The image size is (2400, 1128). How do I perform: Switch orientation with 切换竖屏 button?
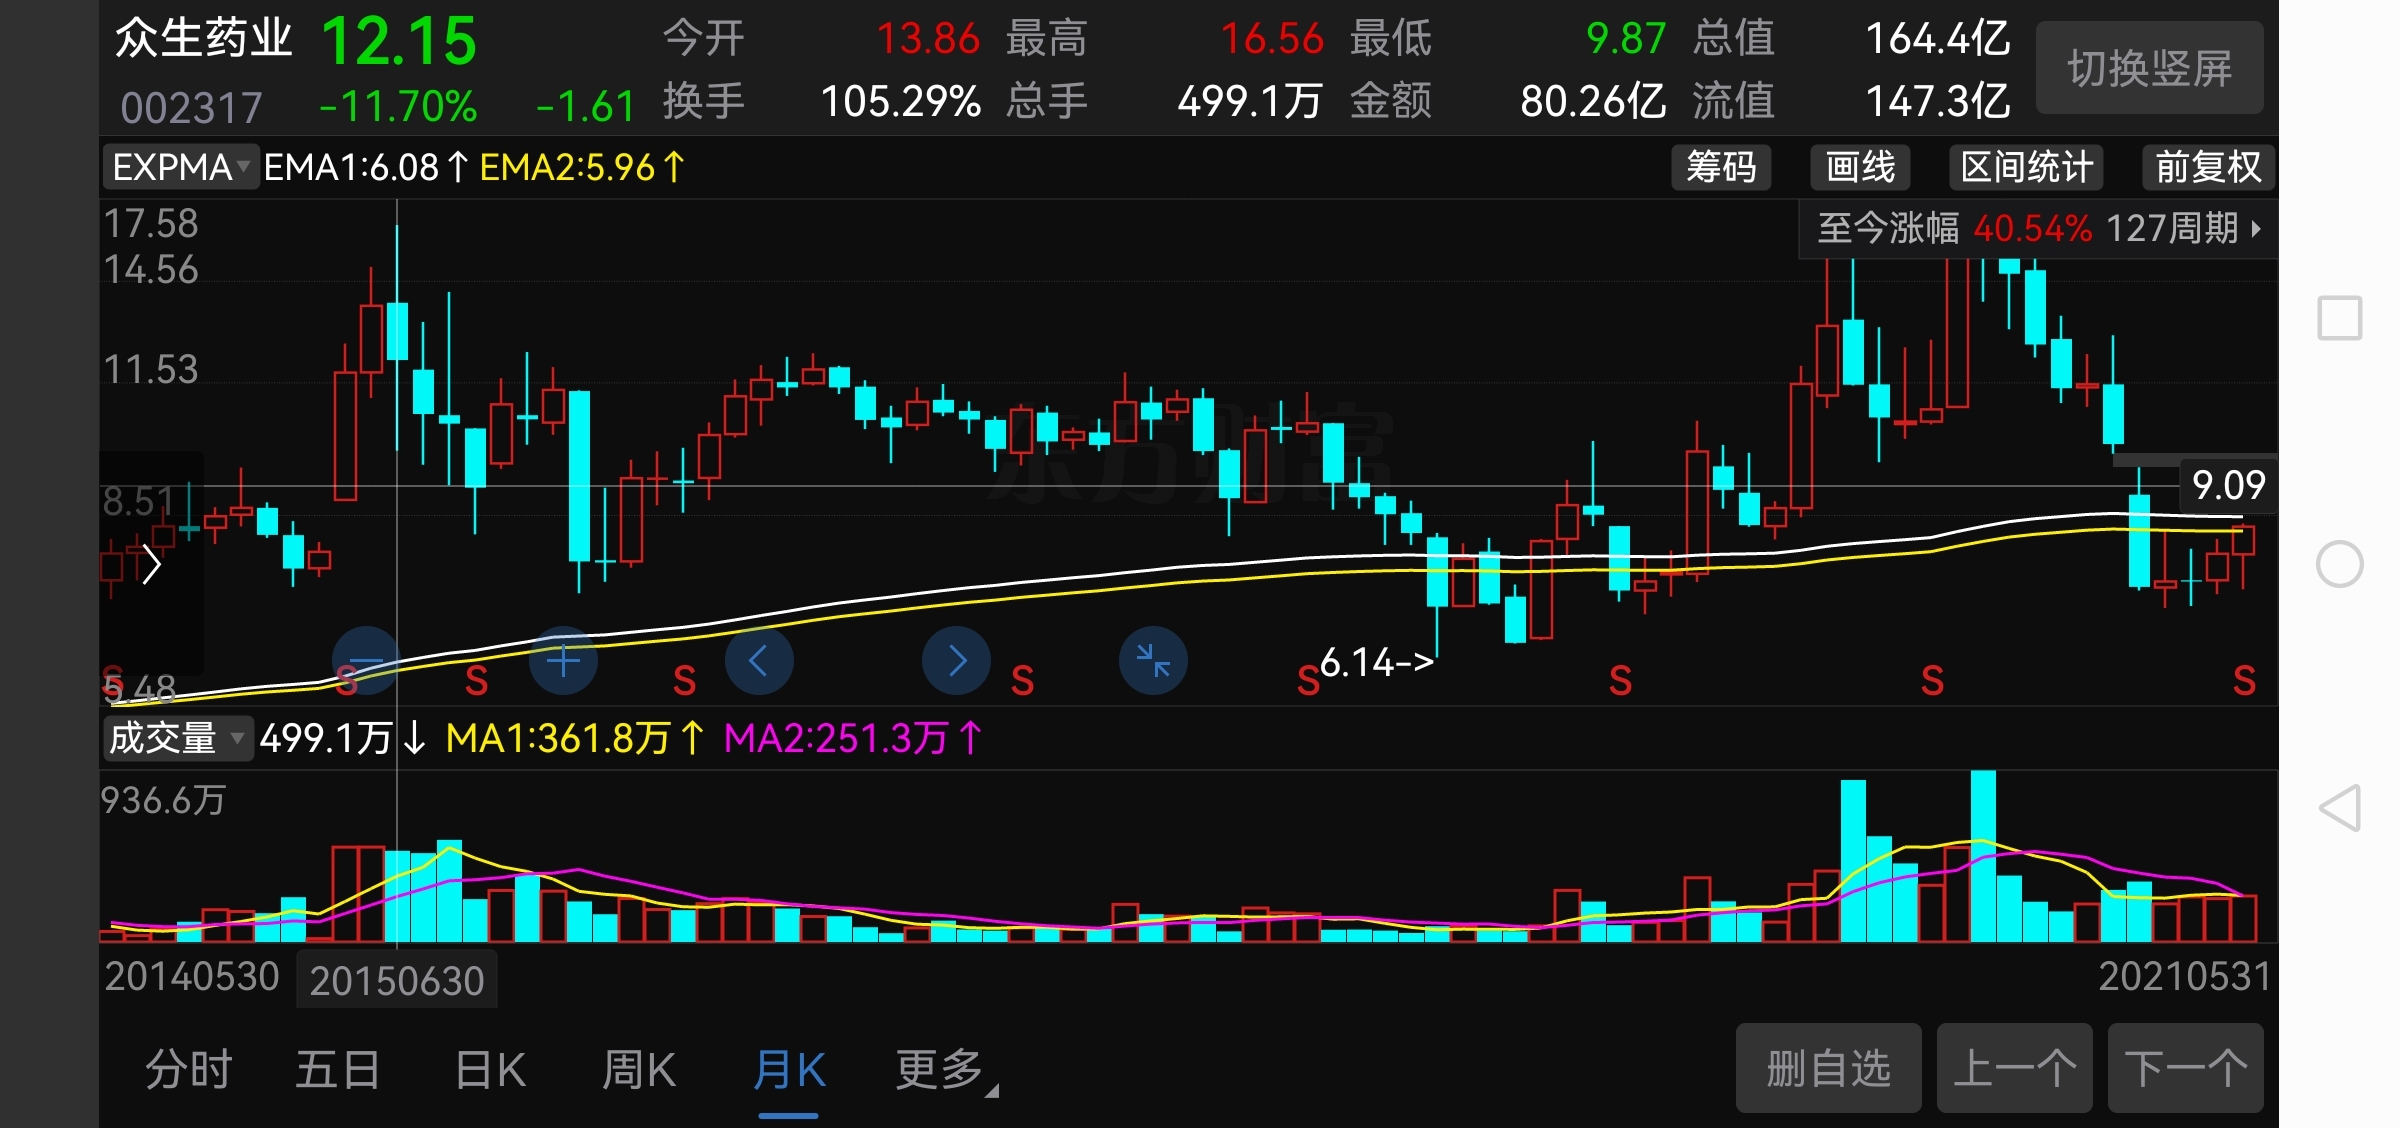point(2149,68)
